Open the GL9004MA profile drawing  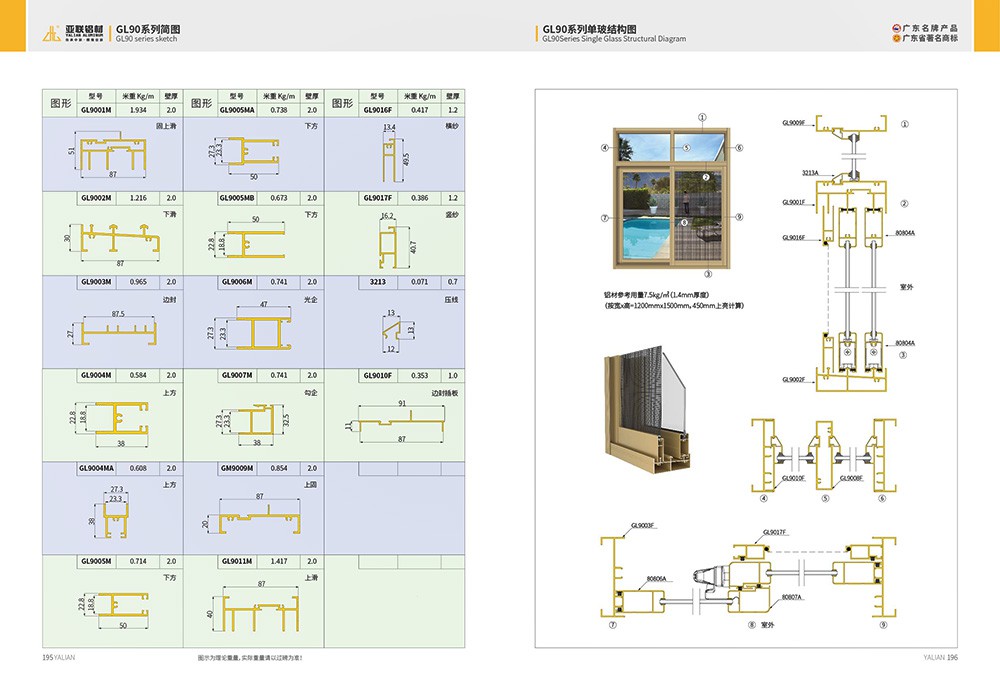111,513
